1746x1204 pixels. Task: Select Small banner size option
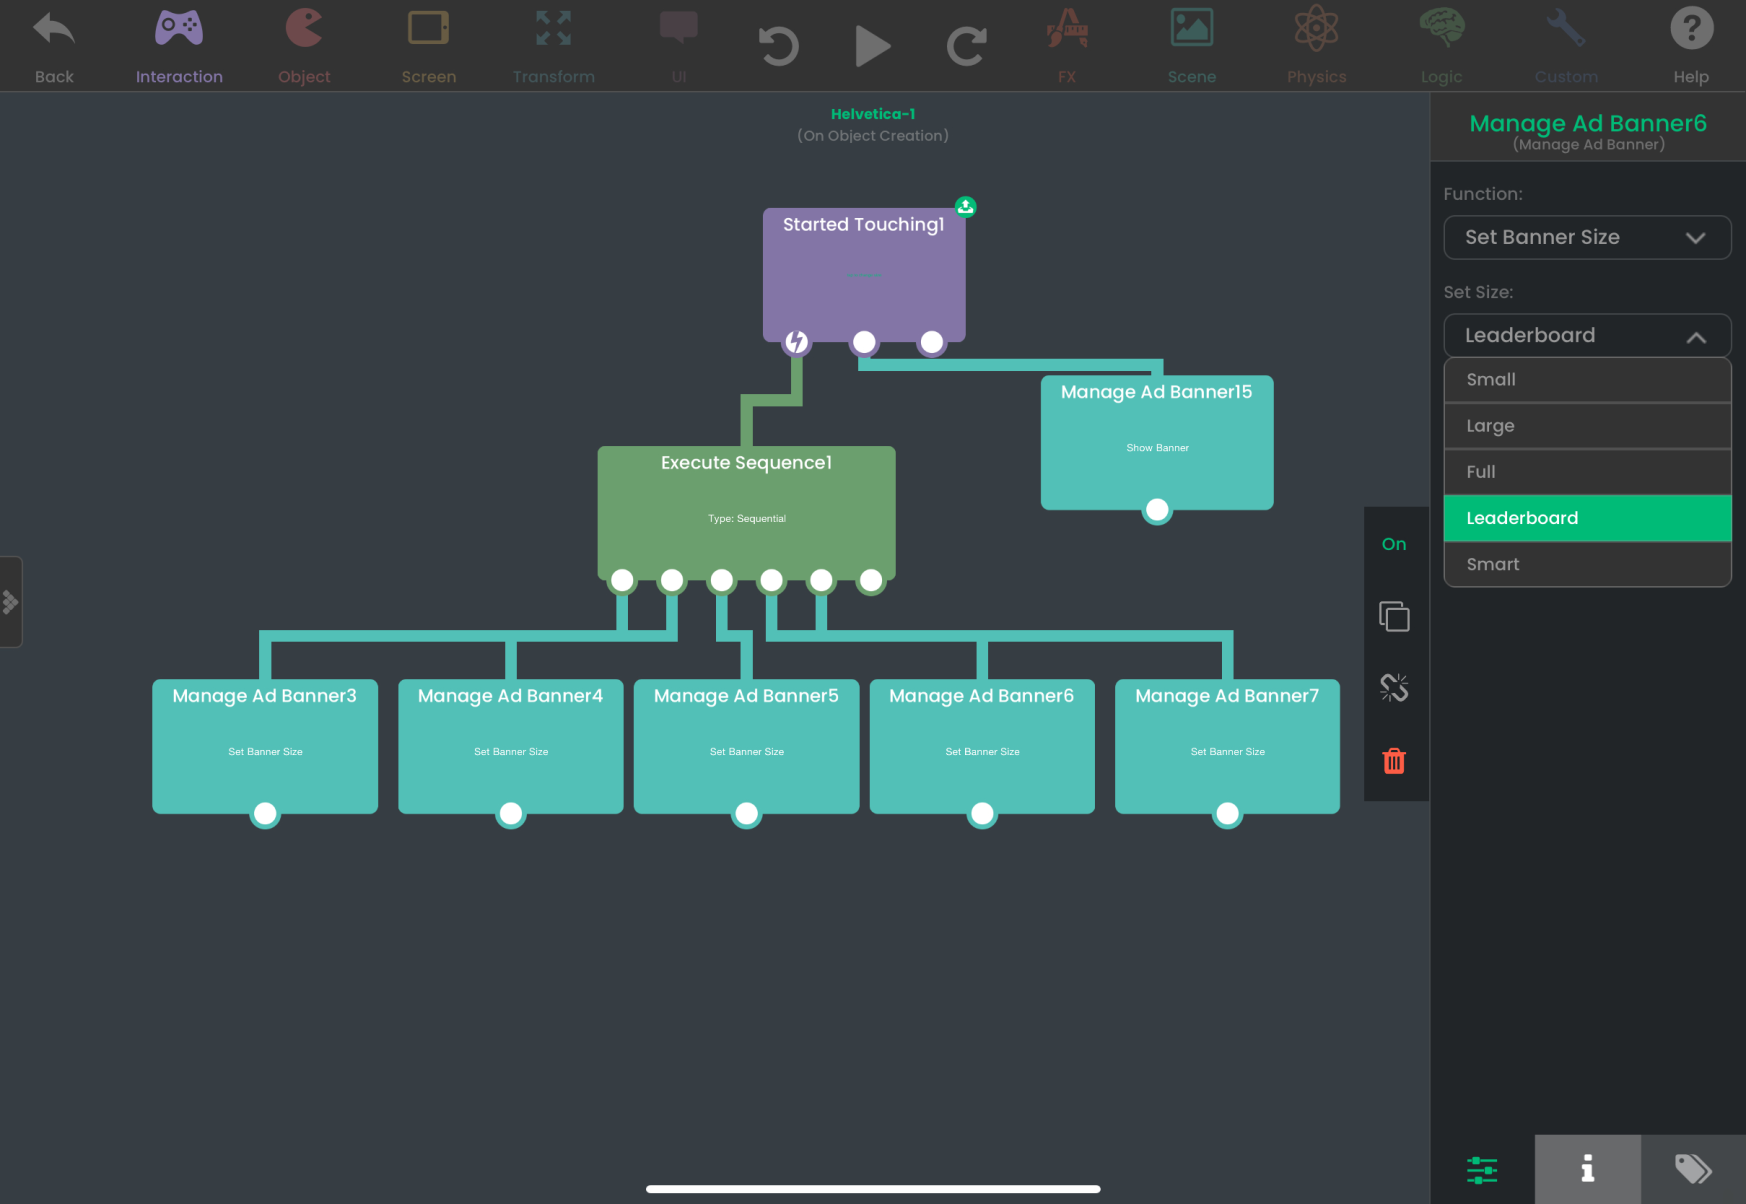(x=1587, y=380)
